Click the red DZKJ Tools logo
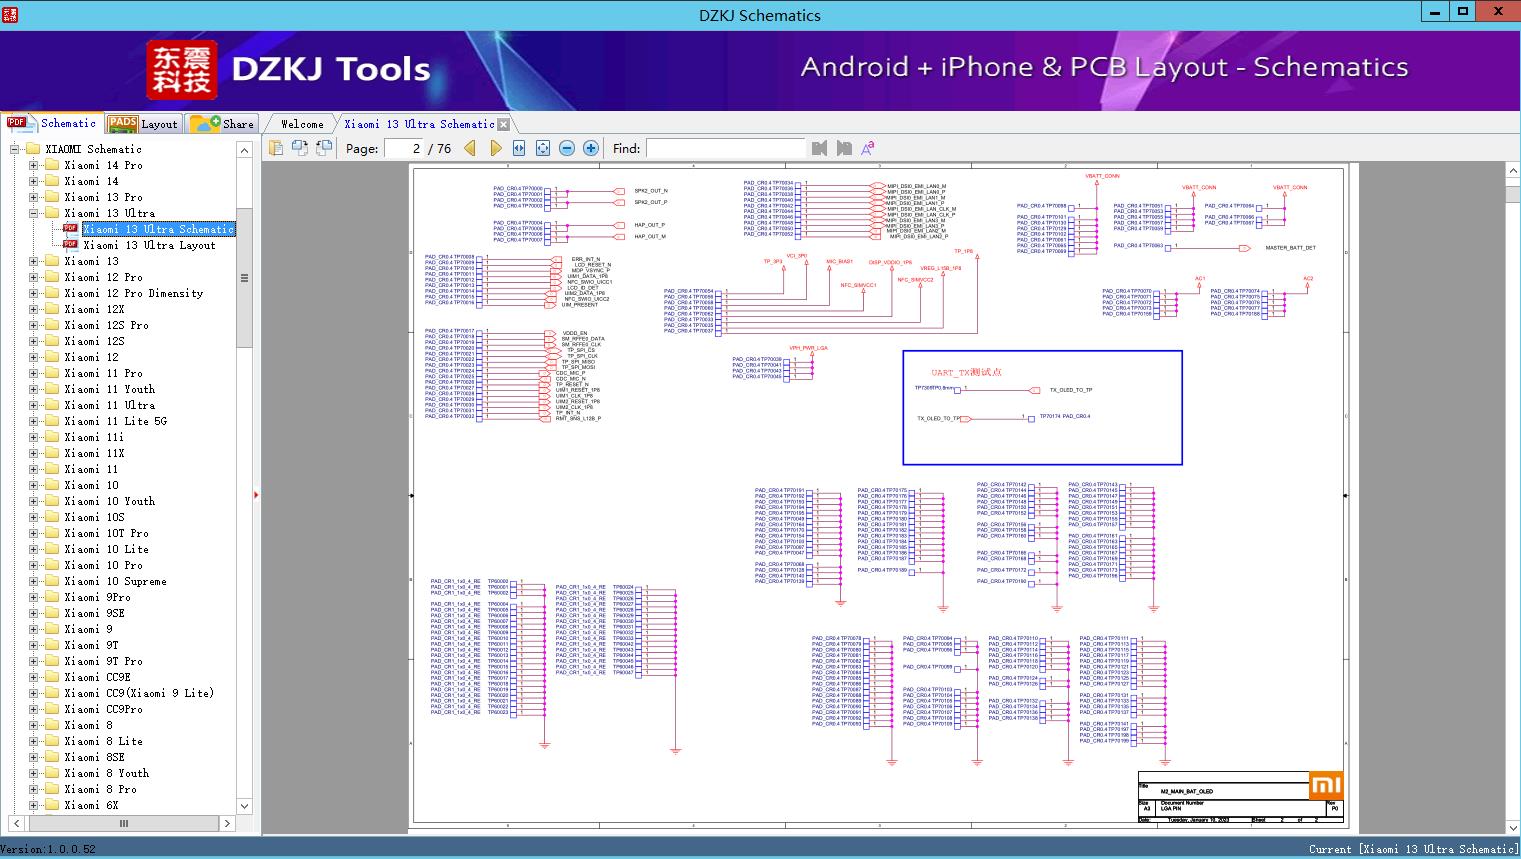This screenshot has height=859, width=1521. pyautogui.click(x=181, y=69)
